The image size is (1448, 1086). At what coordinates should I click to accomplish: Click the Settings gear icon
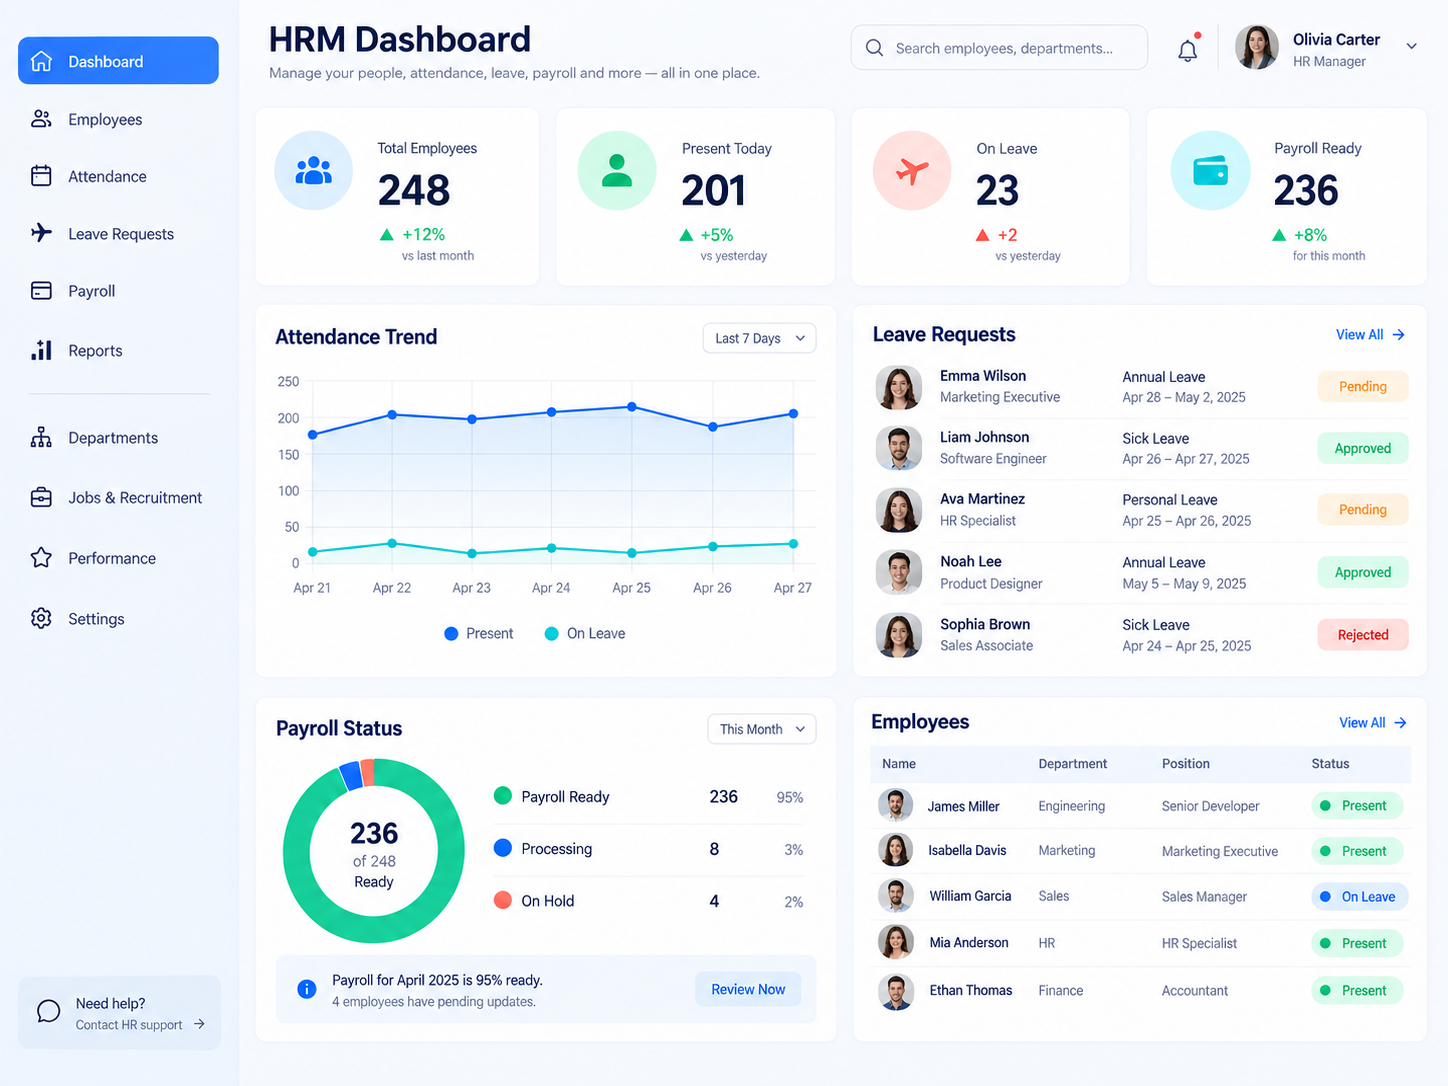[x=41, y=618]
